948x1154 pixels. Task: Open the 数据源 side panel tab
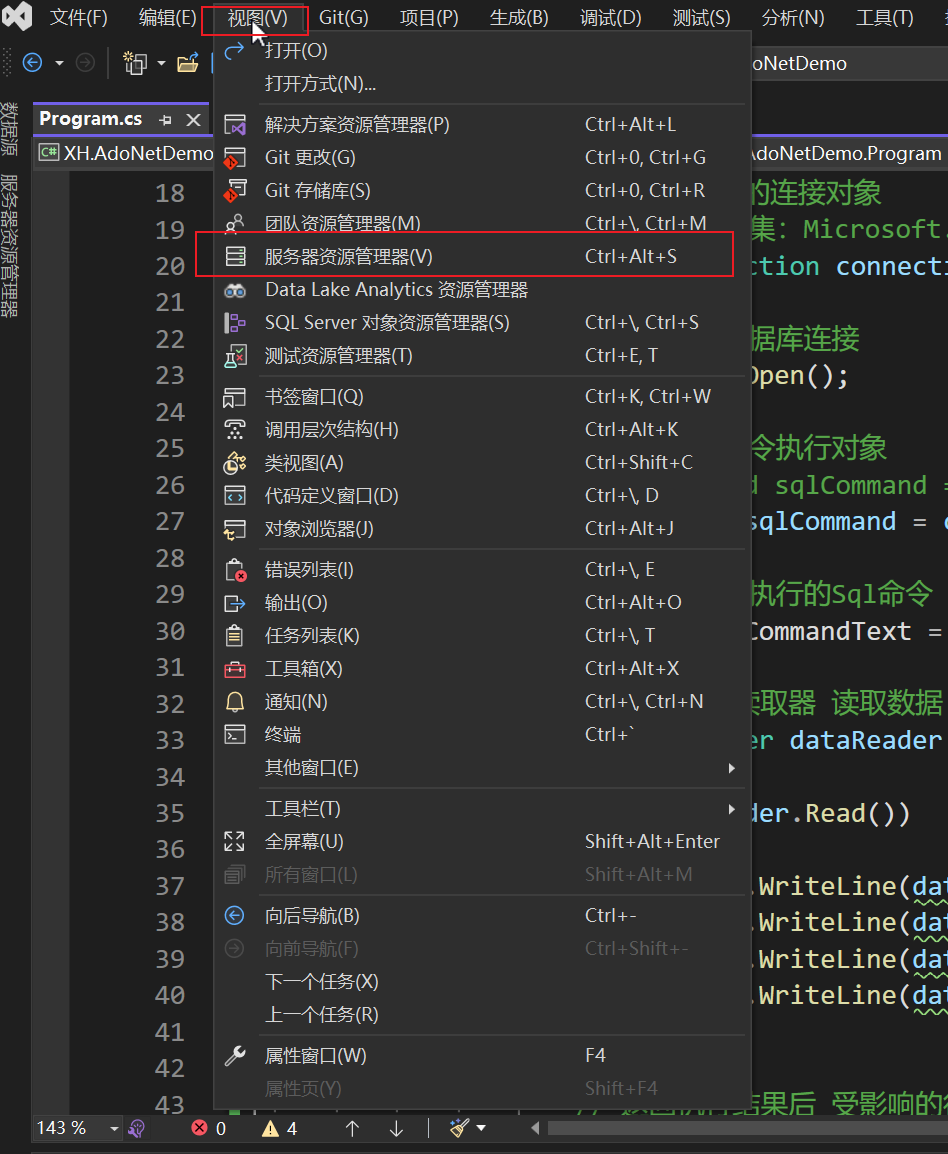click(x=8, y=128)
